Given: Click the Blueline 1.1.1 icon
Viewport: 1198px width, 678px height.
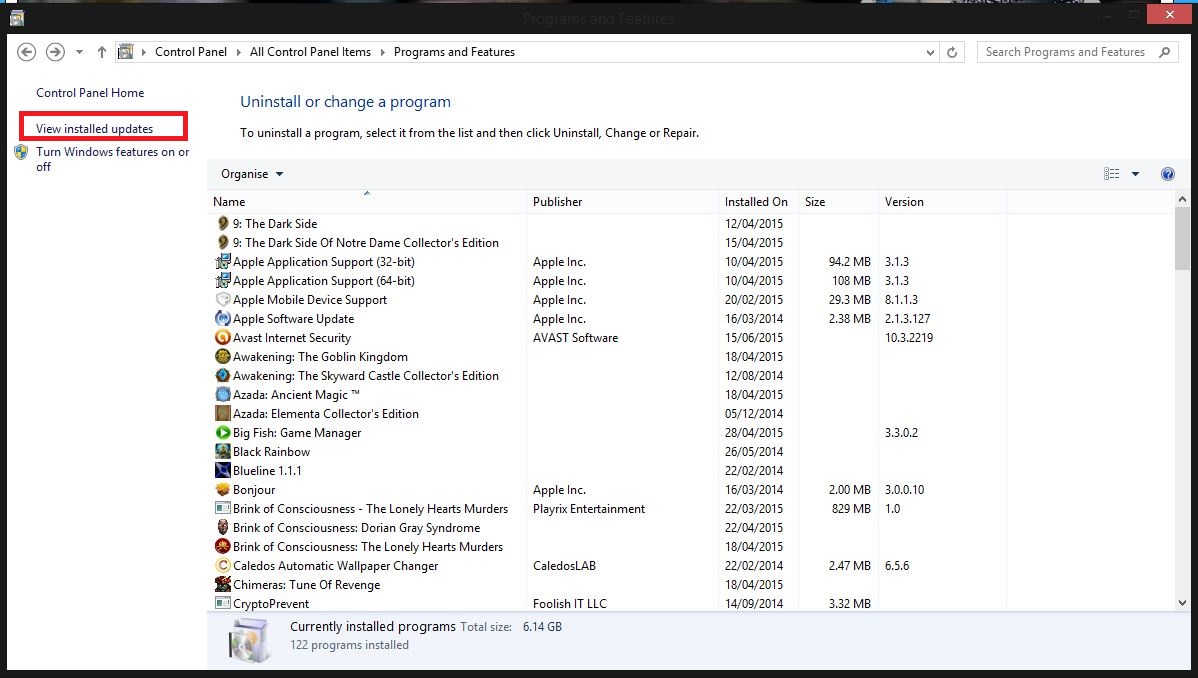Looking at the screenshot, I should click(x=222, y=470).
